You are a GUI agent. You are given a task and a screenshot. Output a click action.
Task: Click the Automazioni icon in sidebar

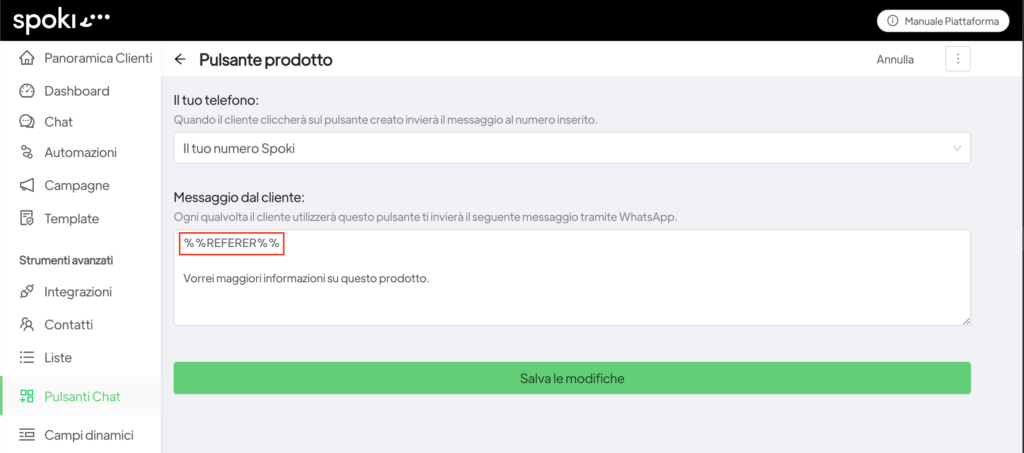[27, 153]
